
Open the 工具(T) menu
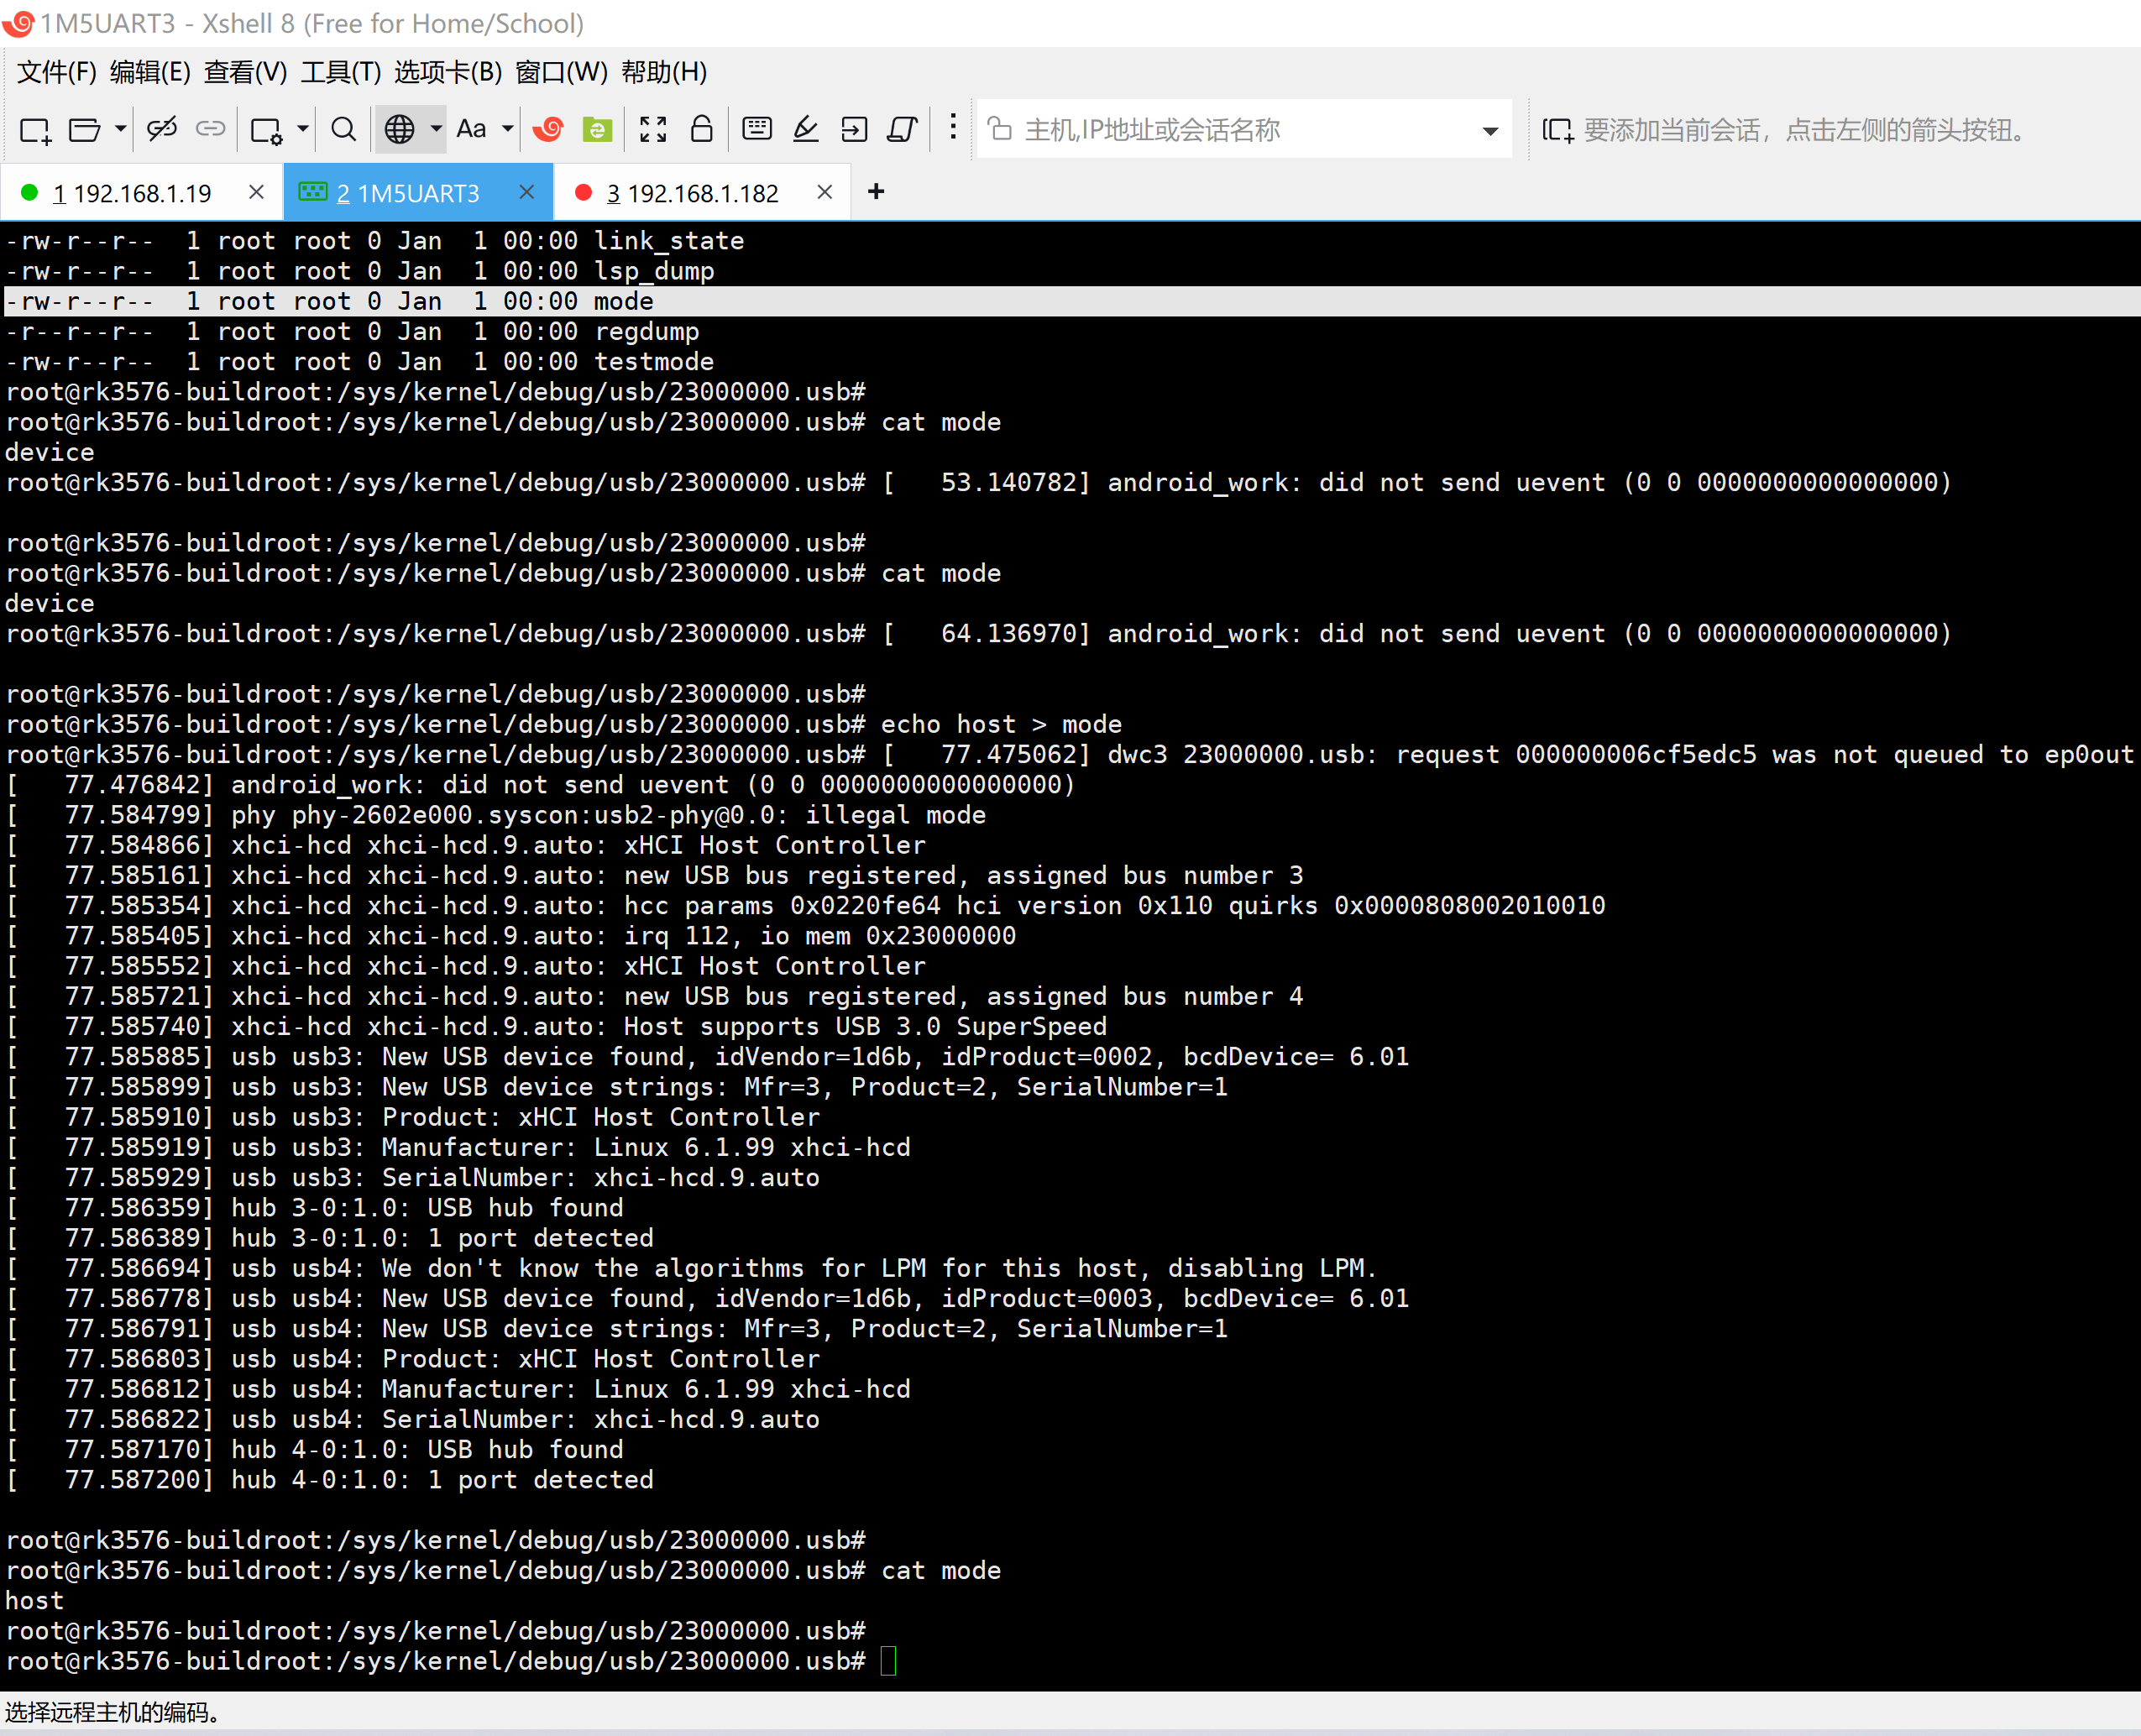click(341, 72)
